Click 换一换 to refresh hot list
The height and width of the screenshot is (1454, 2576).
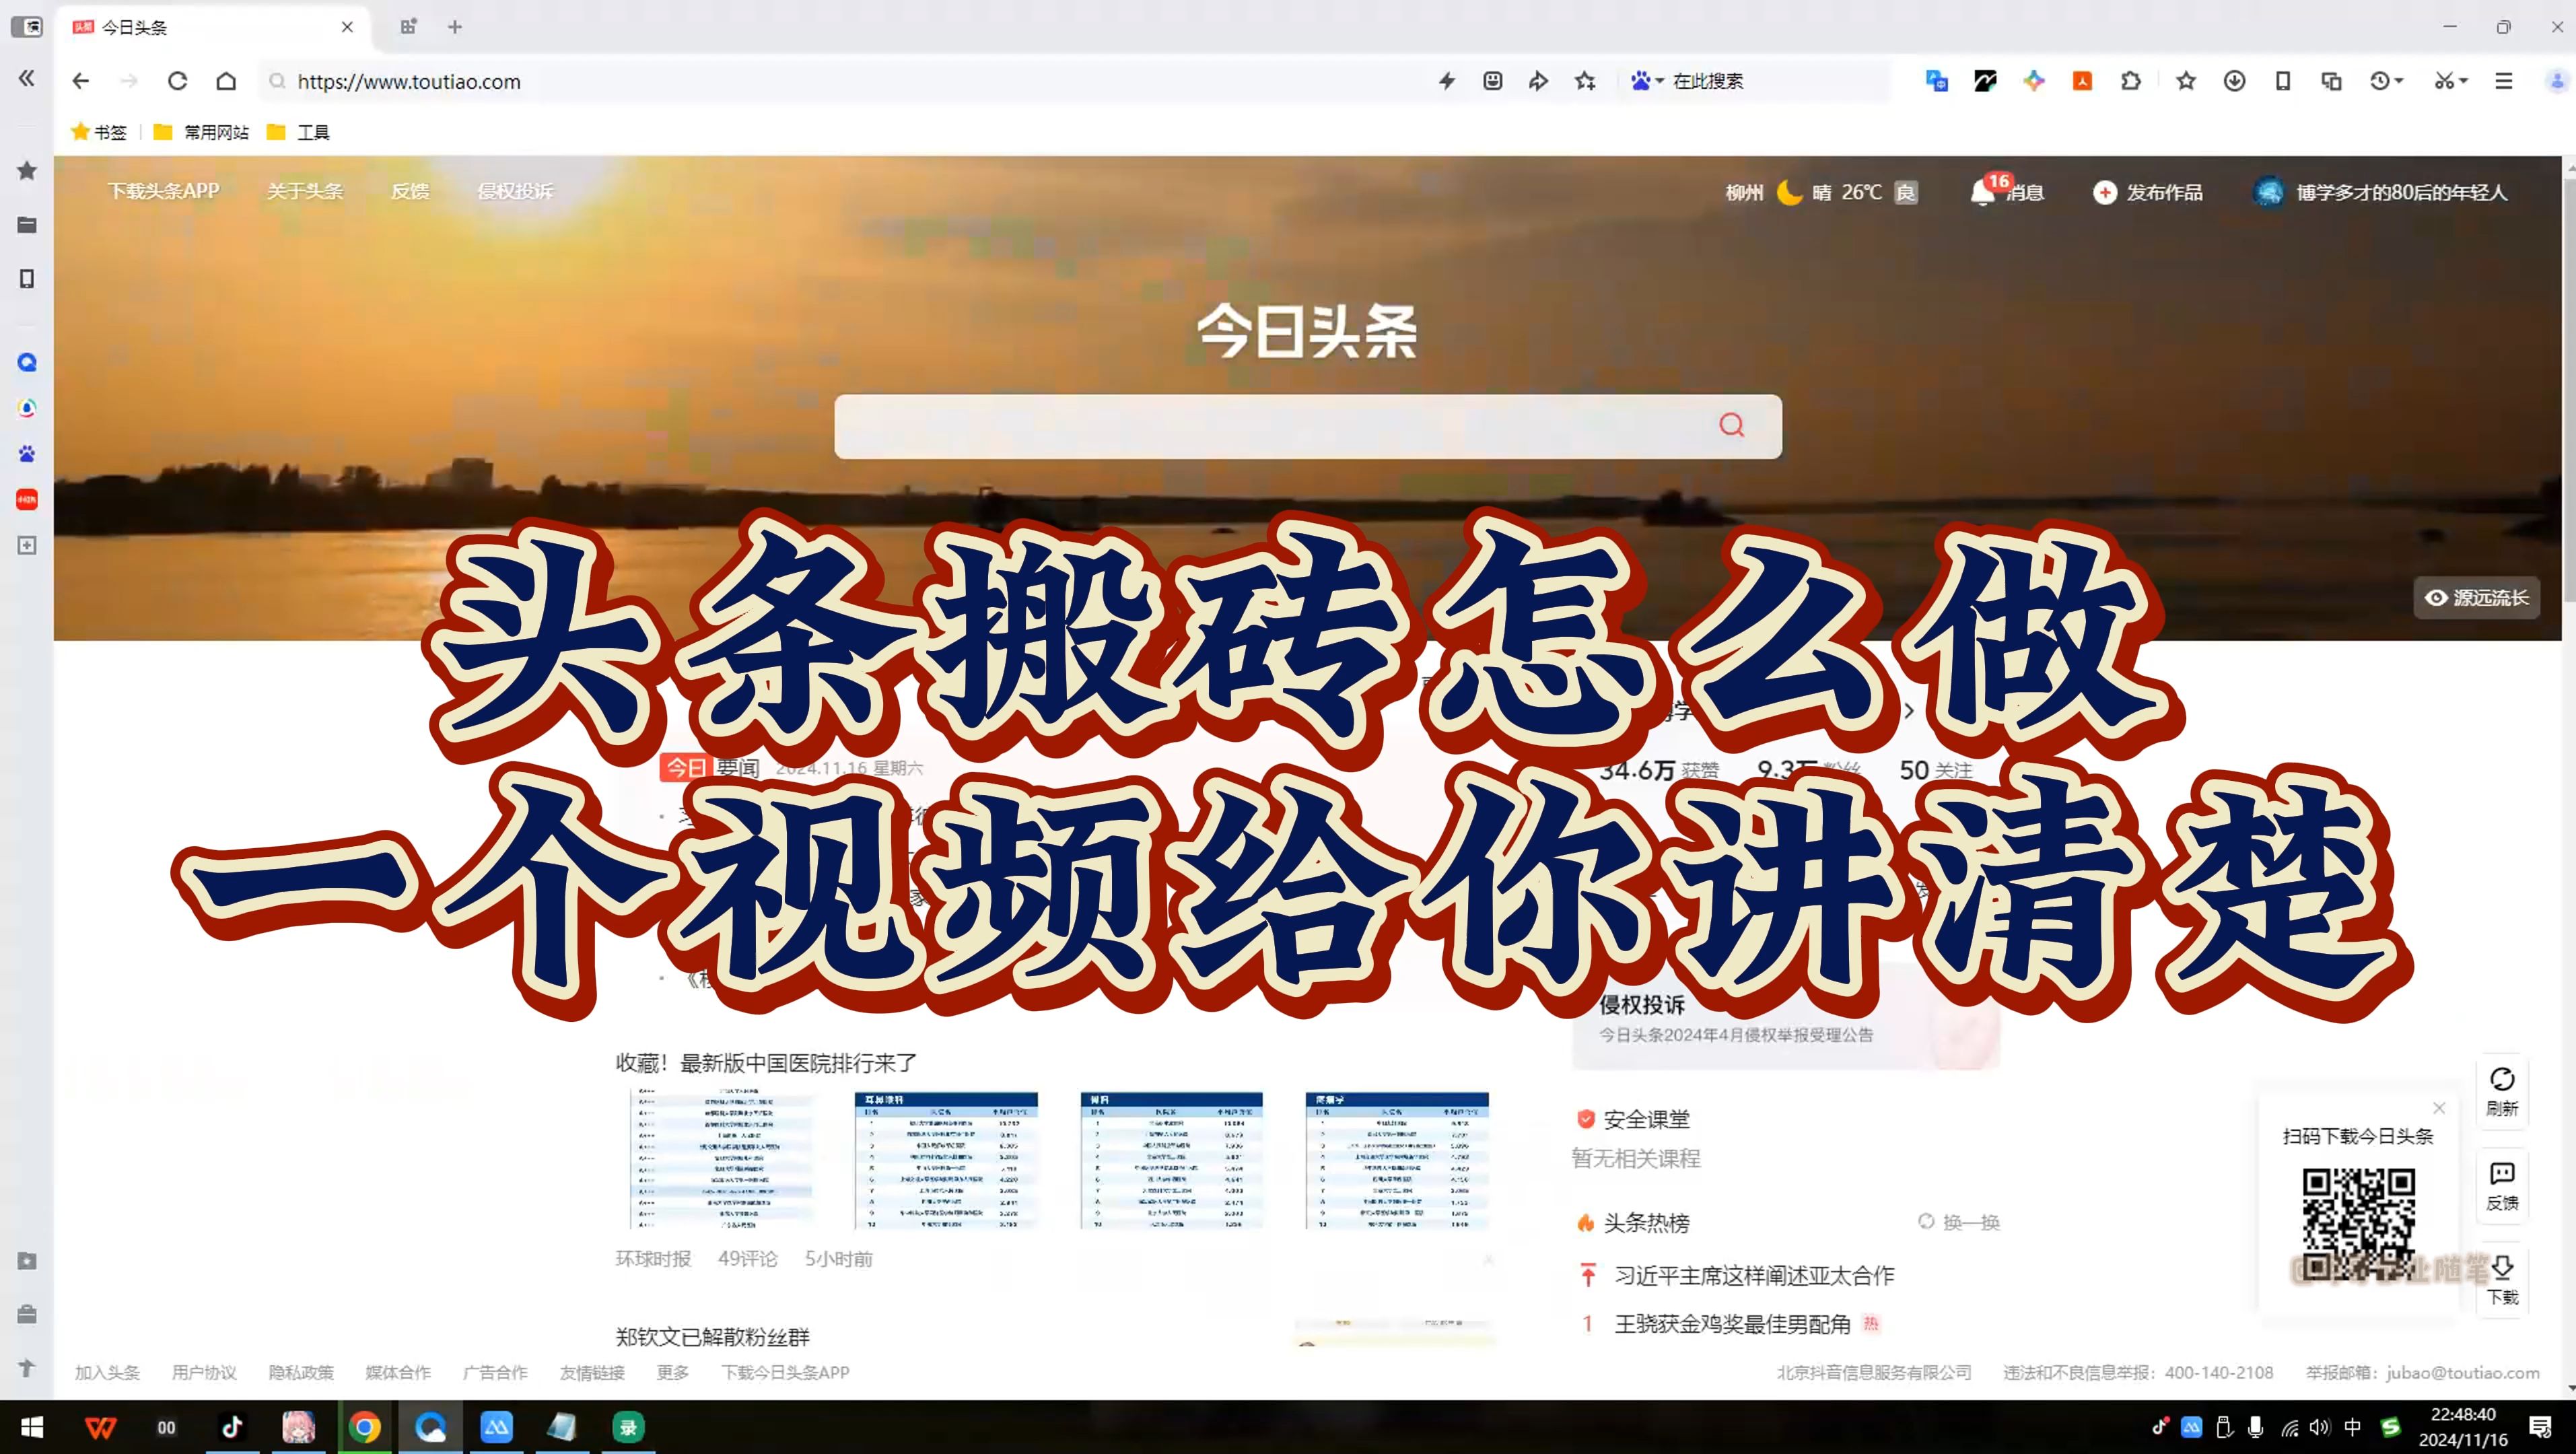(1959, 1222)
